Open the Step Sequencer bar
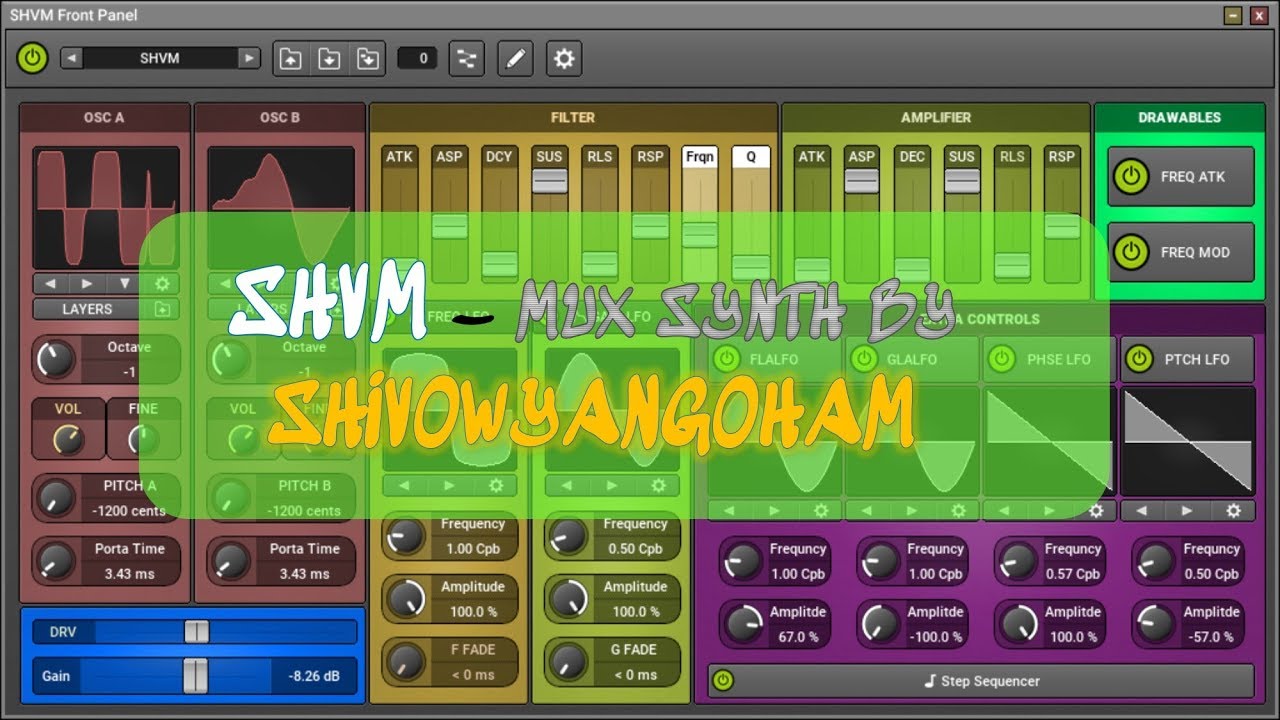Image resolution: width=1280 pixels, height=720 pixels. 981,681
